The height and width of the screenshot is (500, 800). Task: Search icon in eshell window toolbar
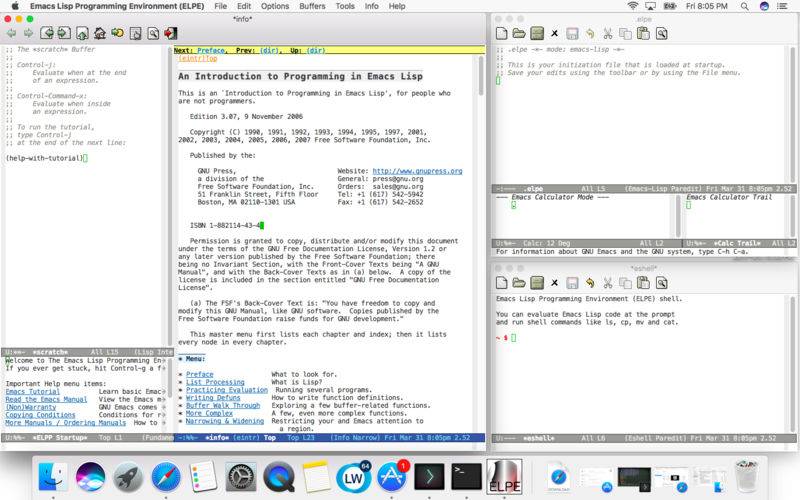(x=661, y=283)
